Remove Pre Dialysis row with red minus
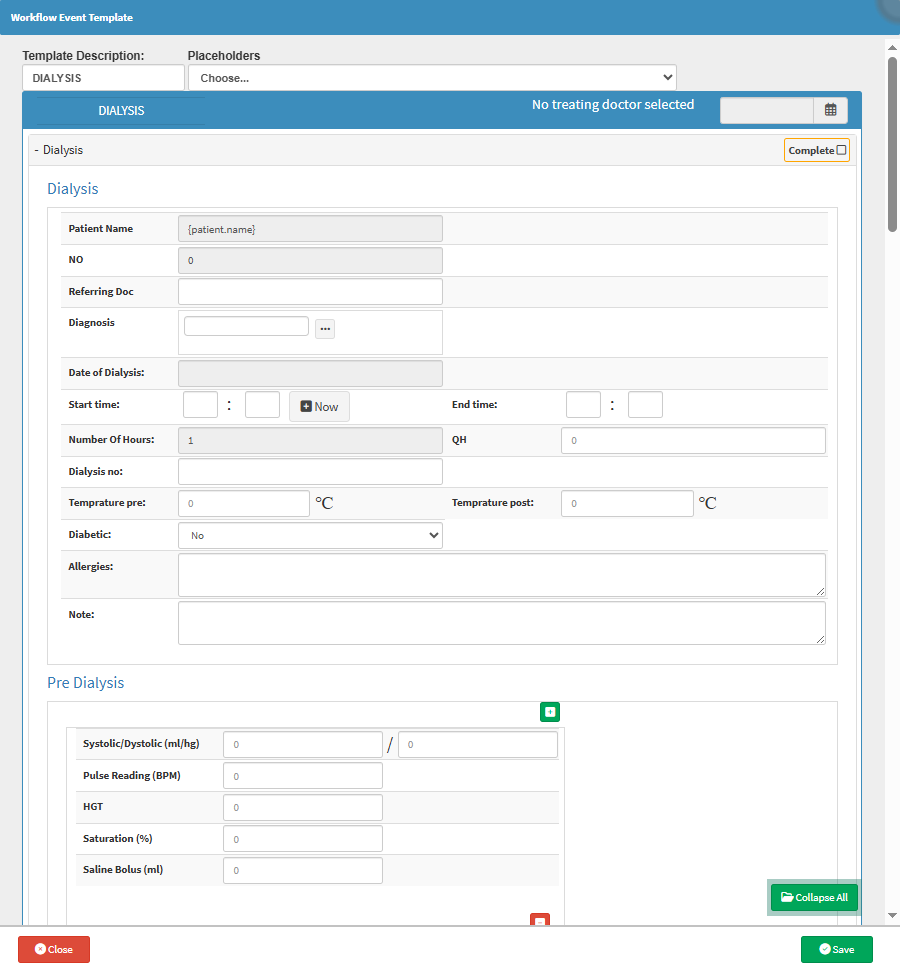 click(539, 920)
